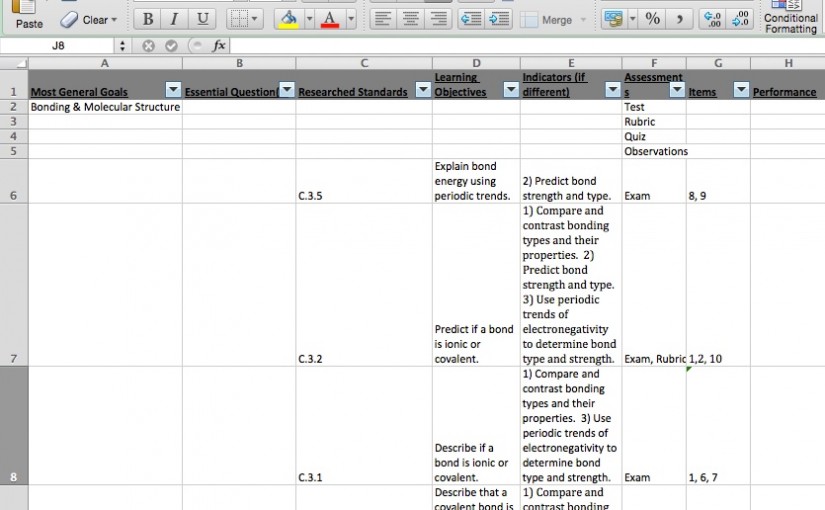Open the Most General Goals filter dropdown
825x510 pixels.
(173, 91)
